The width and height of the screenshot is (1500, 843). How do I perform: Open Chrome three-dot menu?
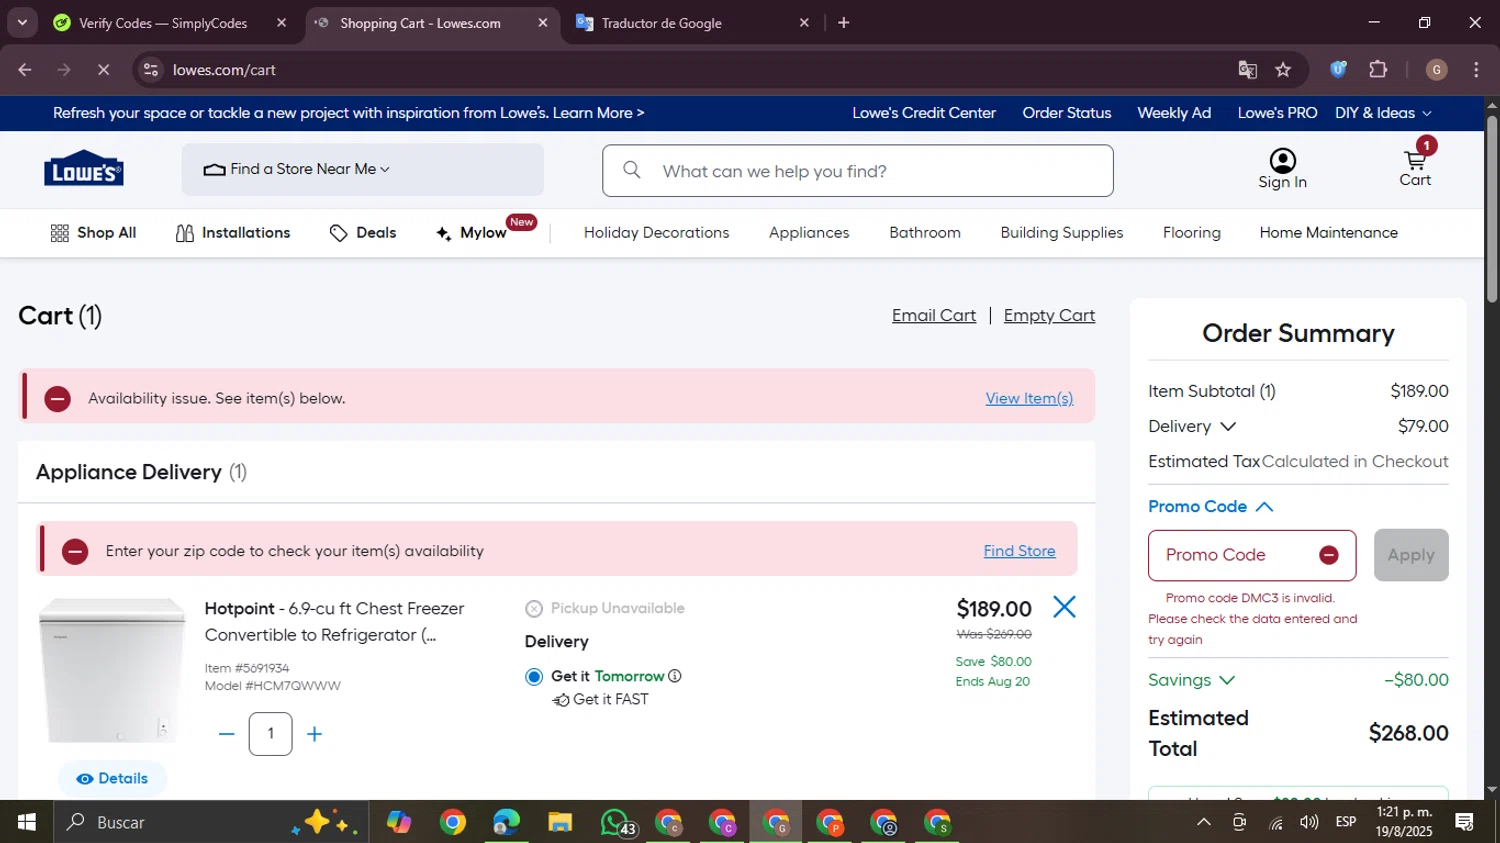click(1476, 69)
